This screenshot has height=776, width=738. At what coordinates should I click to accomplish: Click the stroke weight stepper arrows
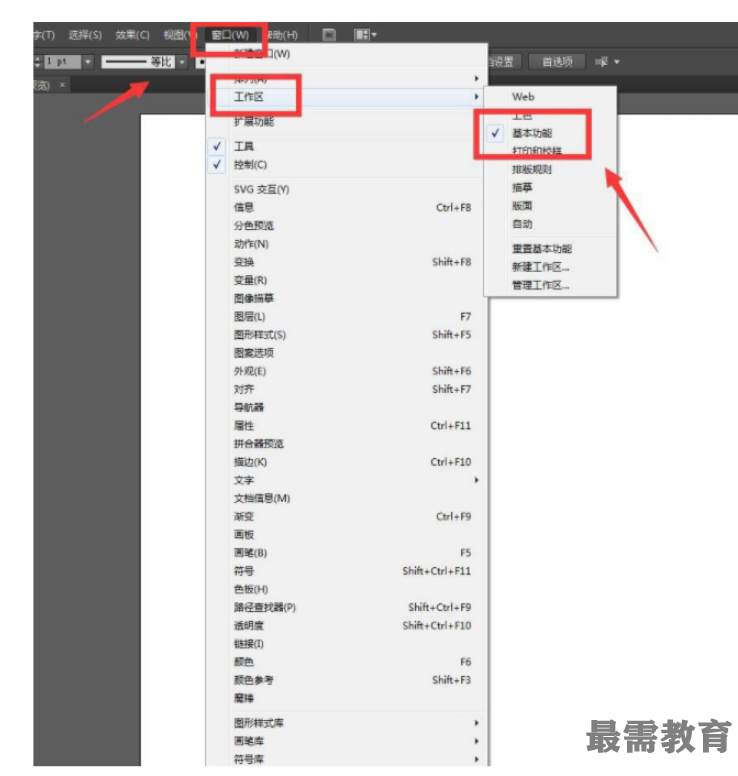38,62
